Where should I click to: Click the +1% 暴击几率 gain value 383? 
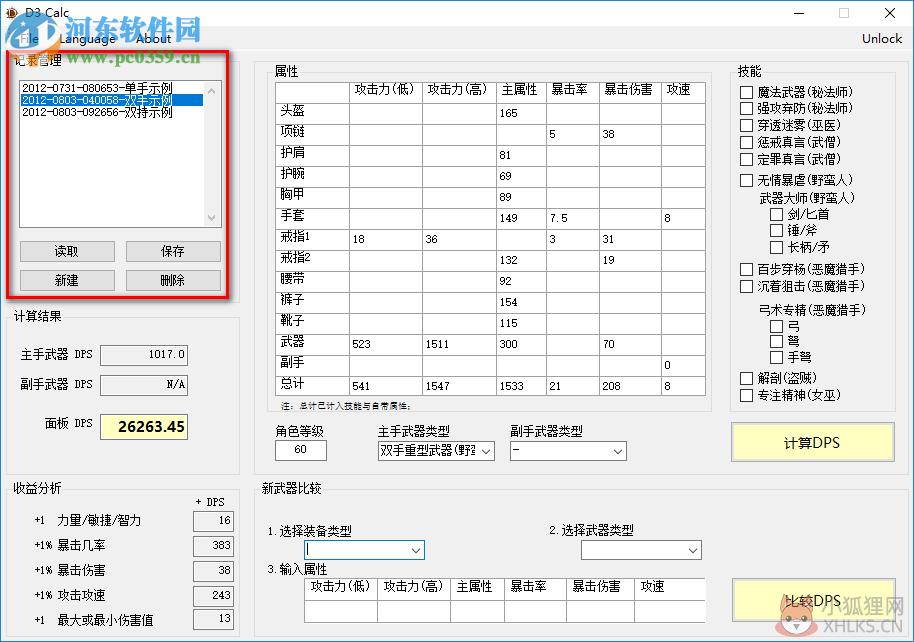(213, 545)
